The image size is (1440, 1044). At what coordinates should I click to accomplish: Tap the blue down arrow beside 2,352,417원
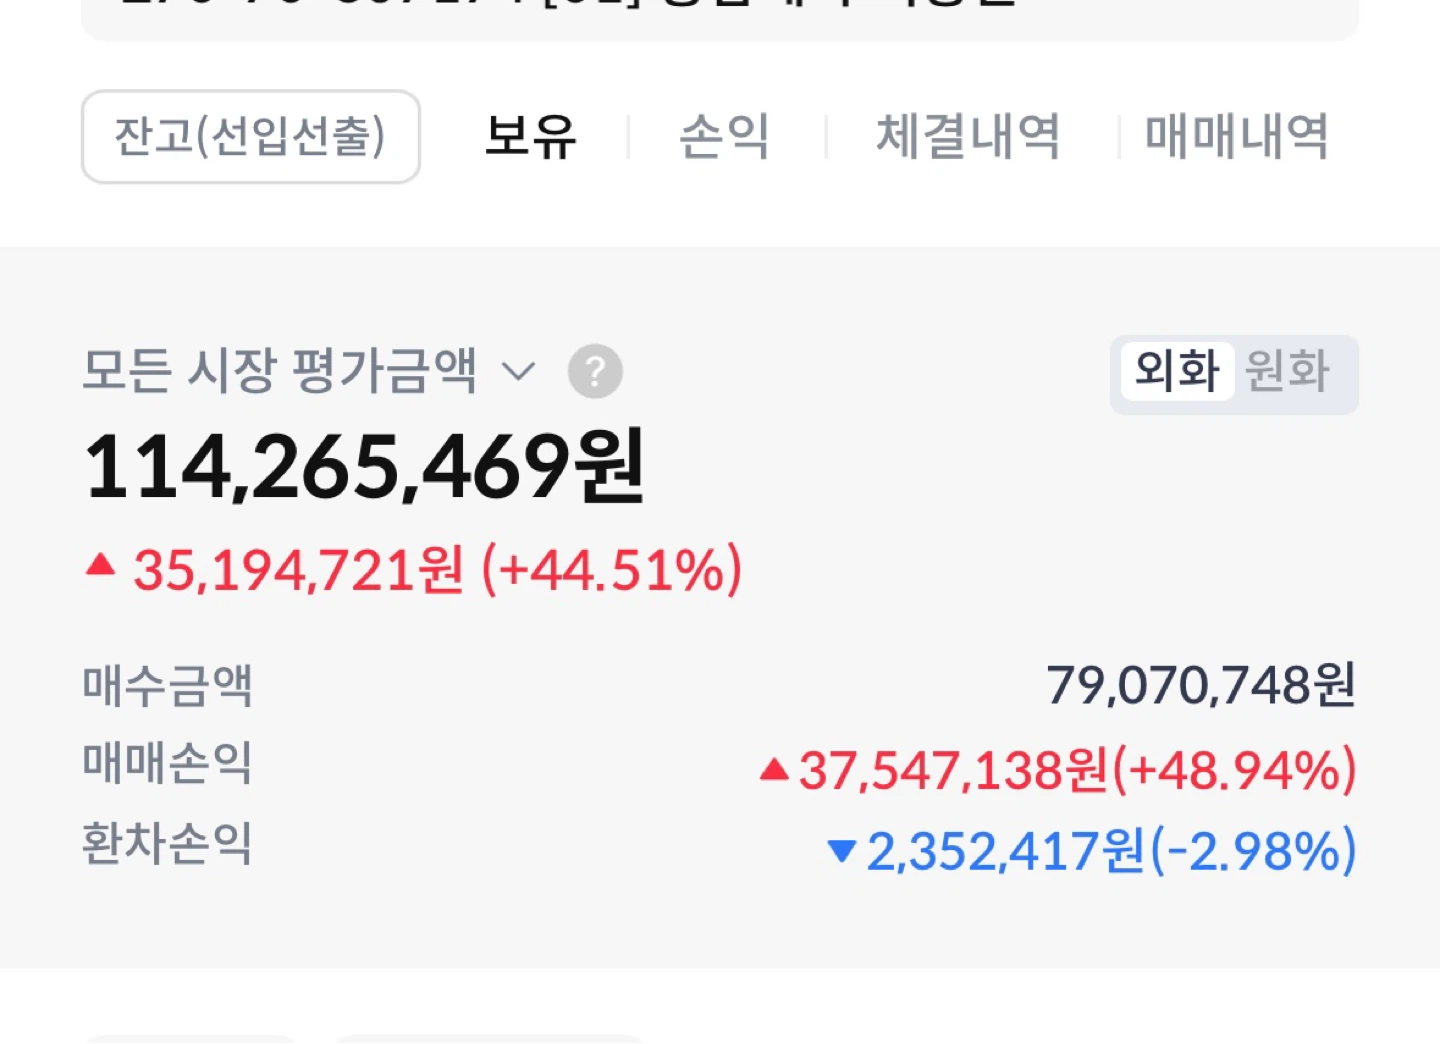point(842,851)
